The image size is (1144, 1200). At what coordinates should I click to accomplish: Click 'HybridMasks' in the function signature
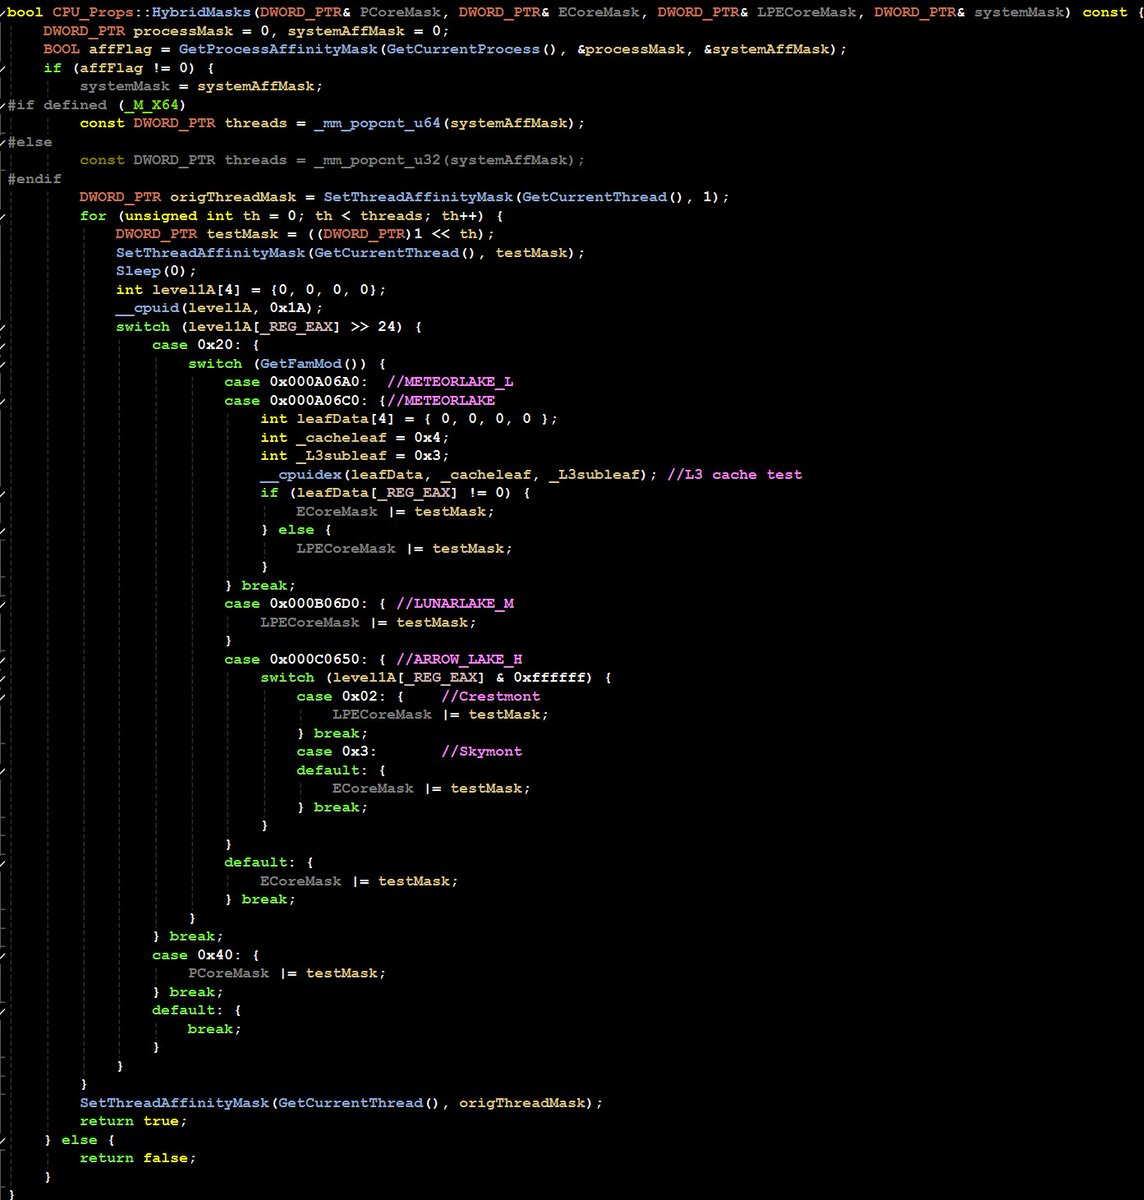pos(202,12)
